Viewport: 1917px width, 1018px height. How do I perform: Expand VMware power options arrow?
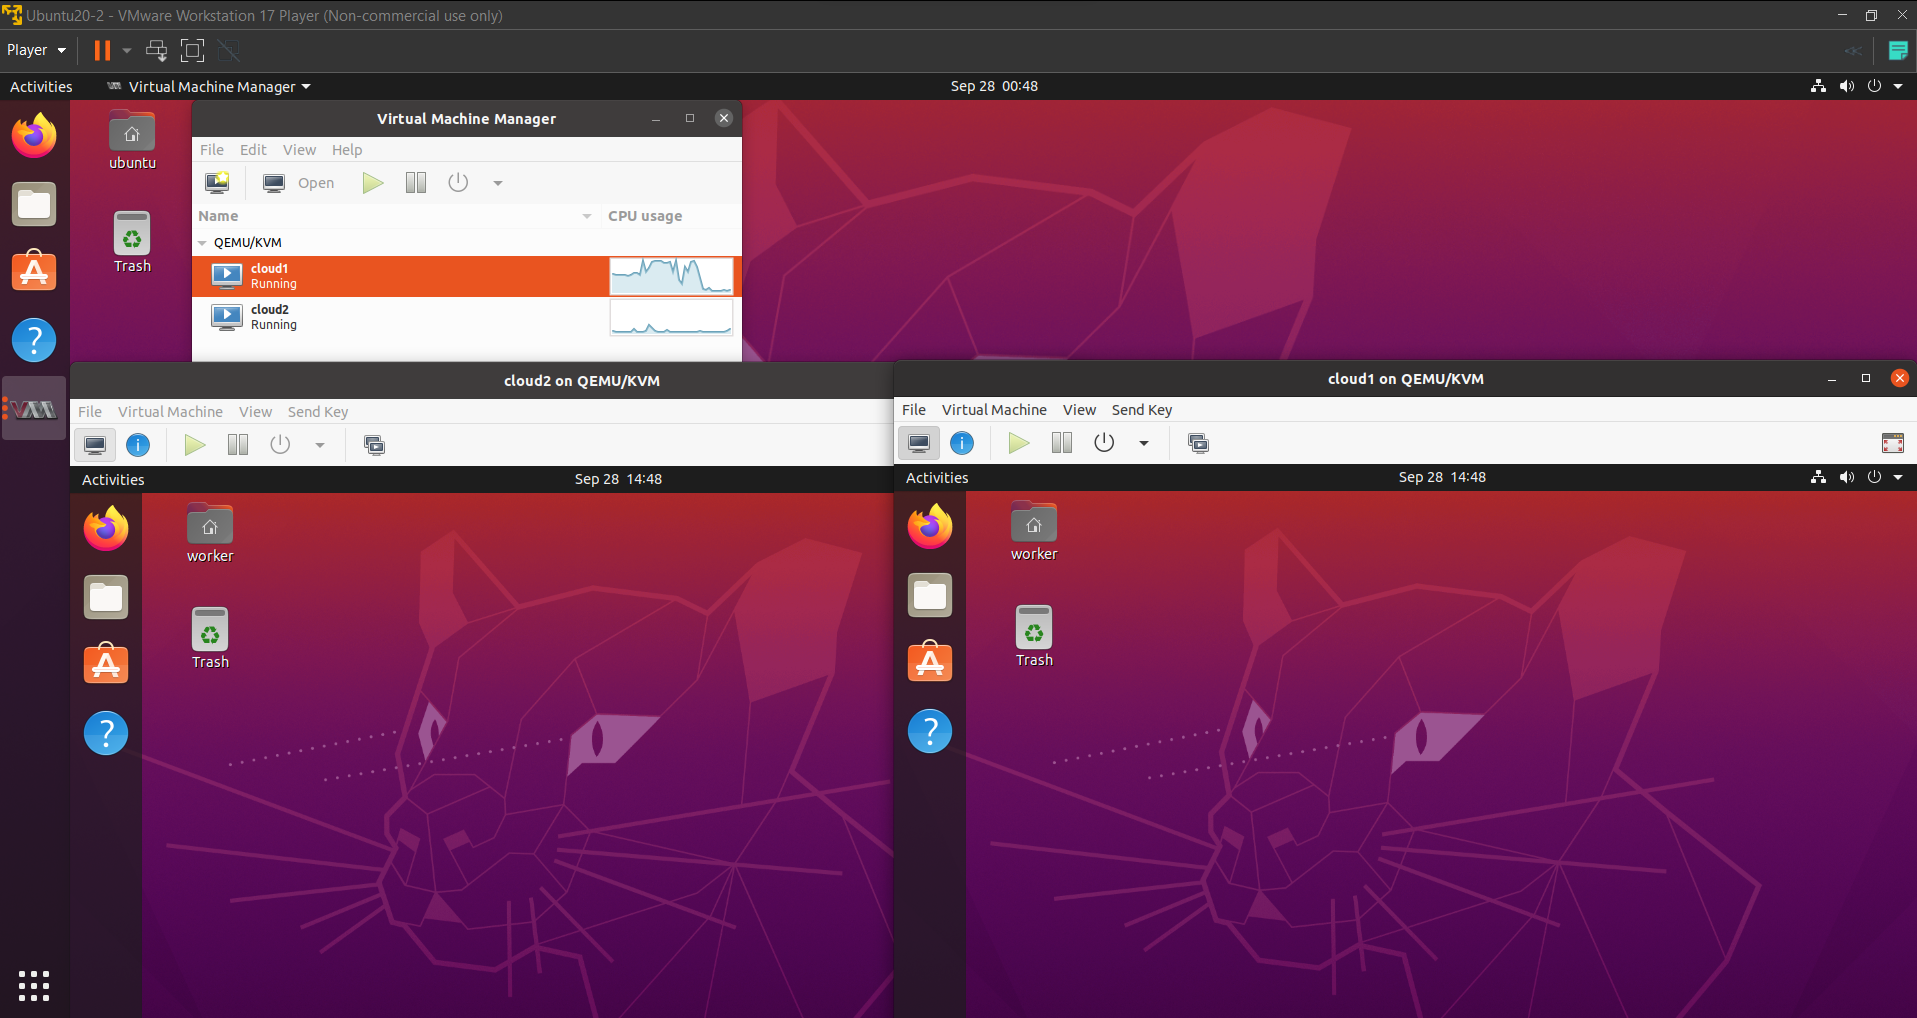127,50
